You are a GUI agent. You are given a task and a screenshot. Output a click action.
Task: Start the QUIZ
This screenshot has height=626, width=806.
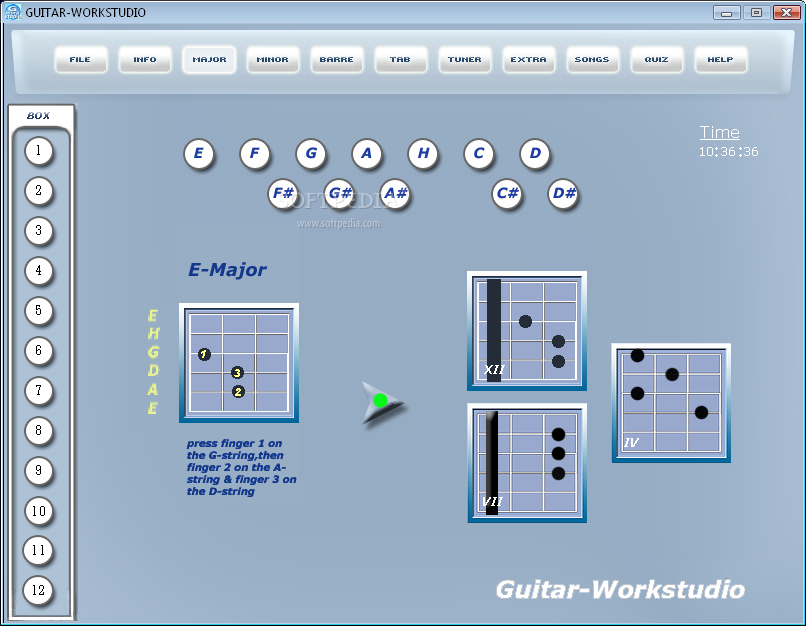point(656,60)
